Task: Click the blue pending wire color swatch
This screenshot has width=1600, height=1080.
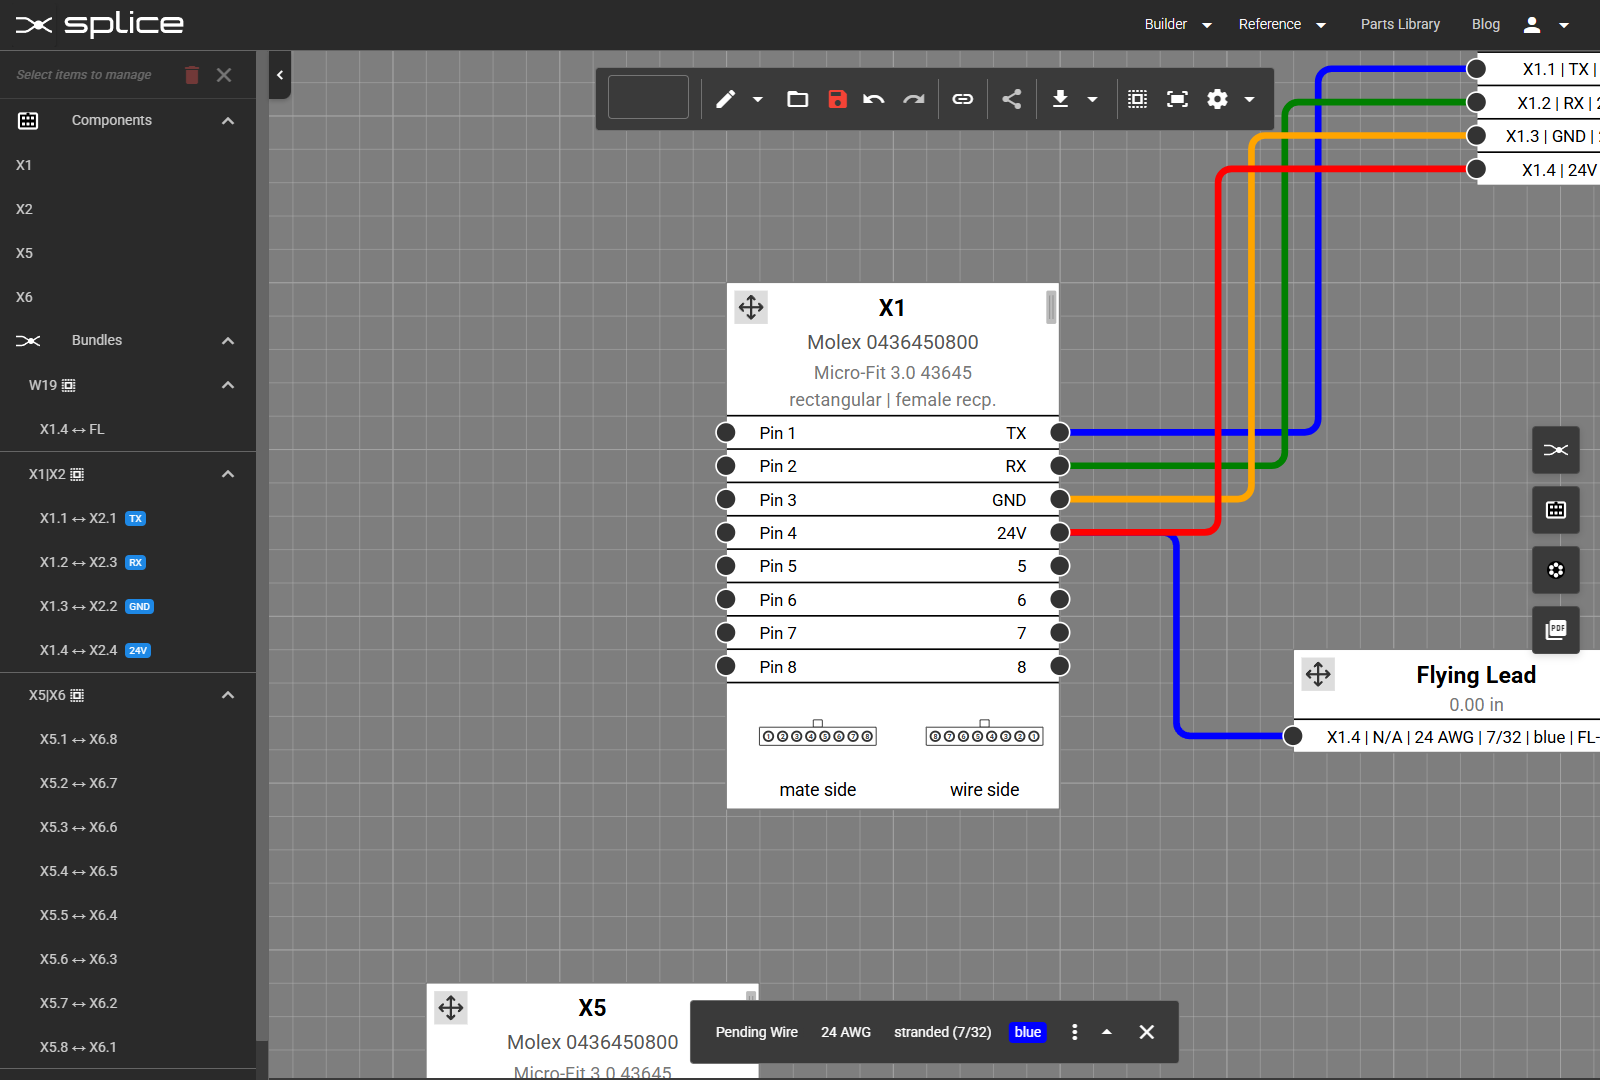Action: [x=1027, y=1032]
